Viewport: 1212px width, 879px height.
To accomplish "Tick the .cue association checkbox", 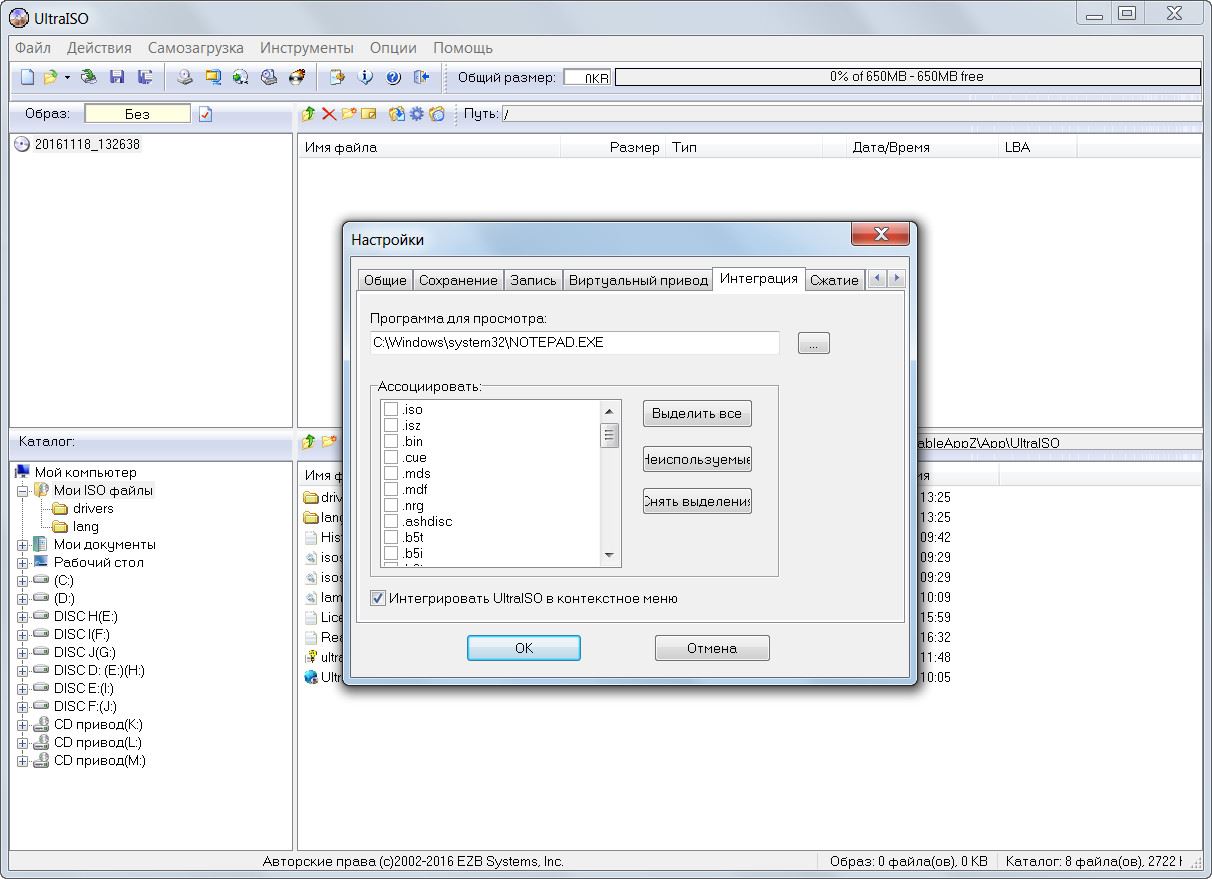I will [391, 457].
